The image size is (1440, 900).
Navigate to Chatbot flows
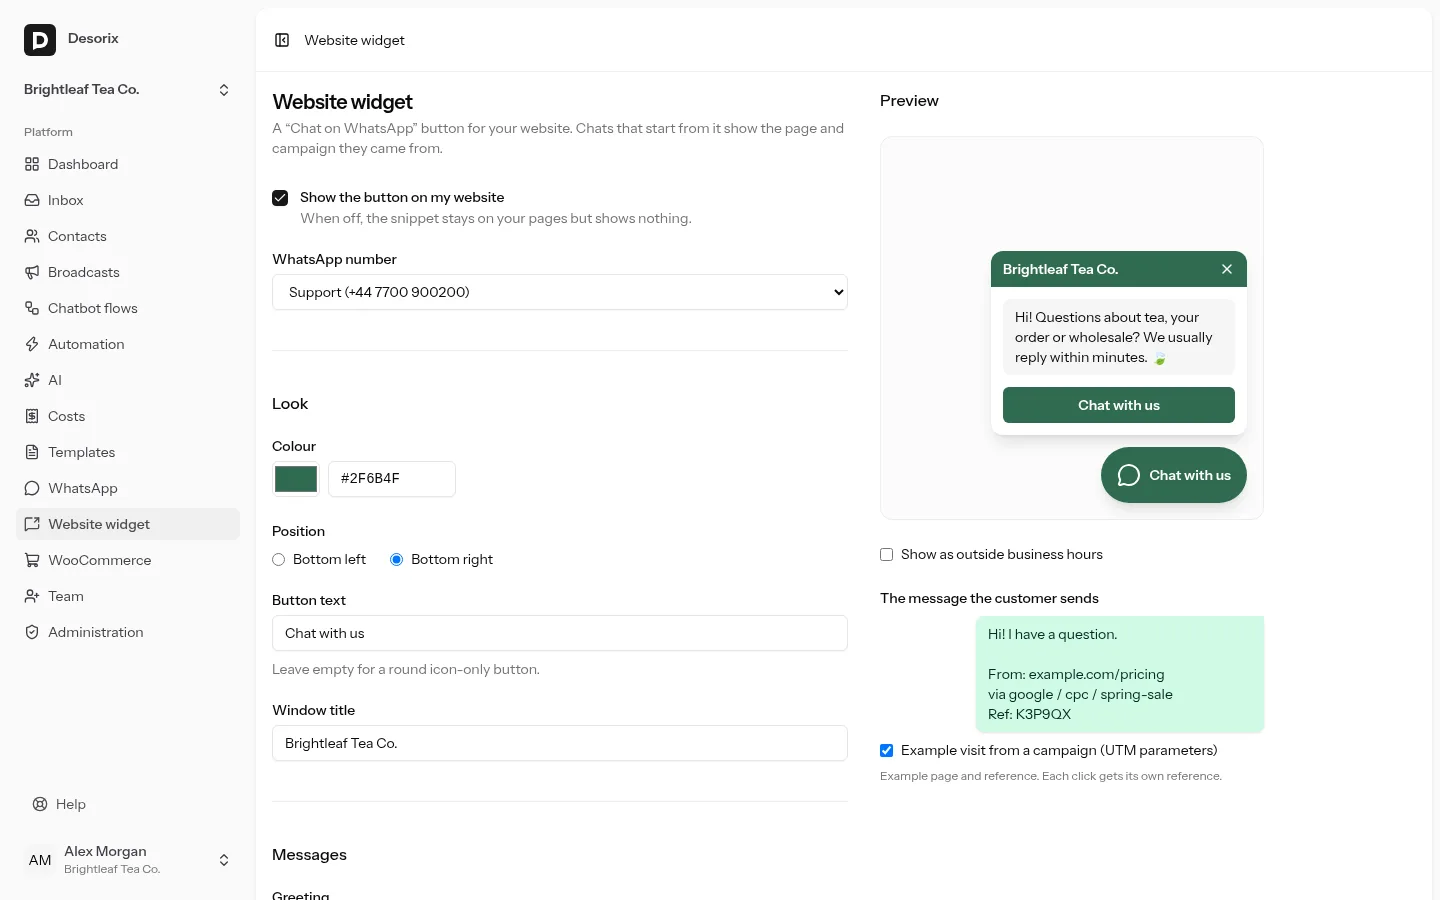coord(128,308)
